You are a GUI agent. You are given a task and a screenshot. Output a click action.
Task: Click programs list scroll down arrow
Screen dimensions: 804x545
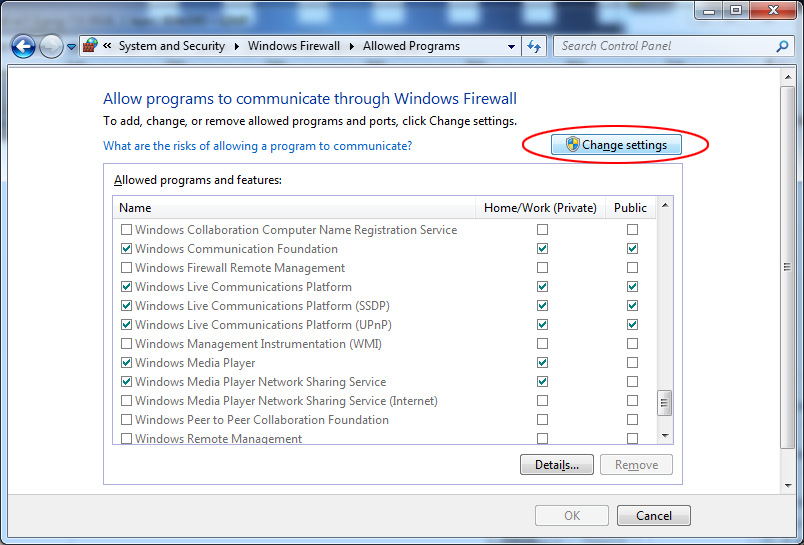pyautogui.click(x=665, y=436)
